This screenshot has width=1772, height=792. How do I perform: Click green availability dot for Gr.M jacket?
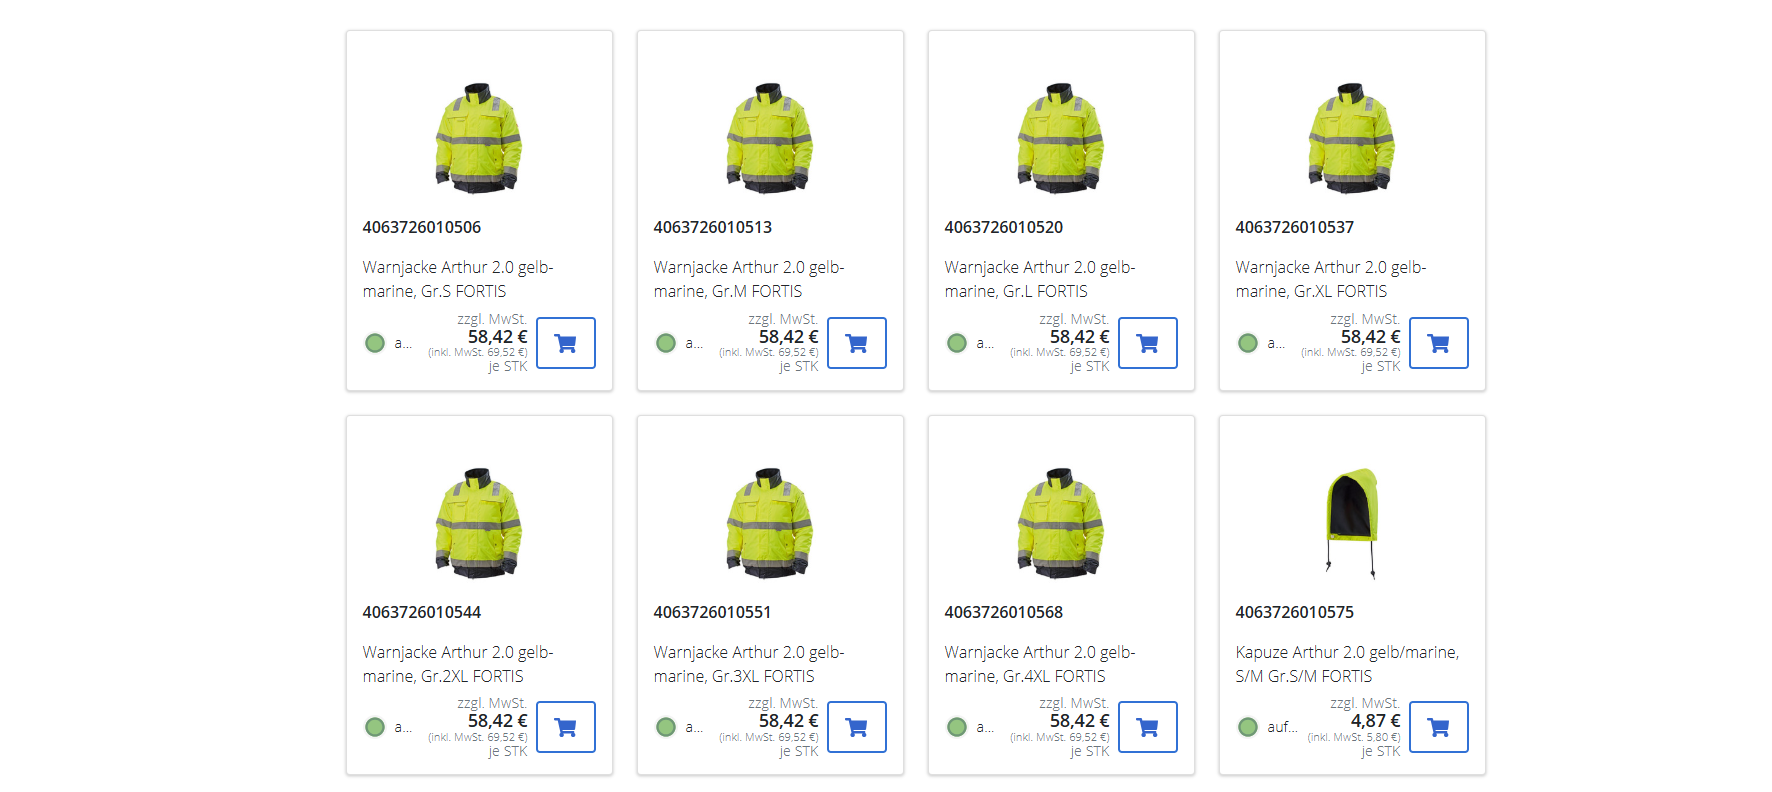tap(666, 343)
